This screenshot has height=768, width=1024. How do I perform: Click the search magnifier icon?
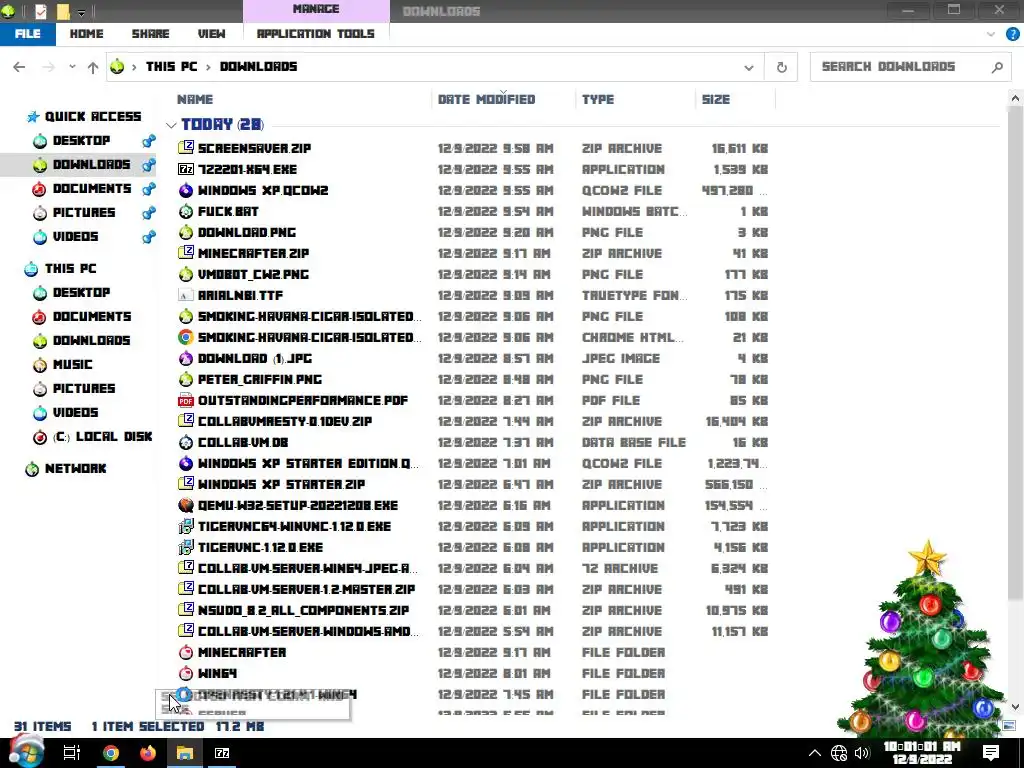[x=997, y=67]
